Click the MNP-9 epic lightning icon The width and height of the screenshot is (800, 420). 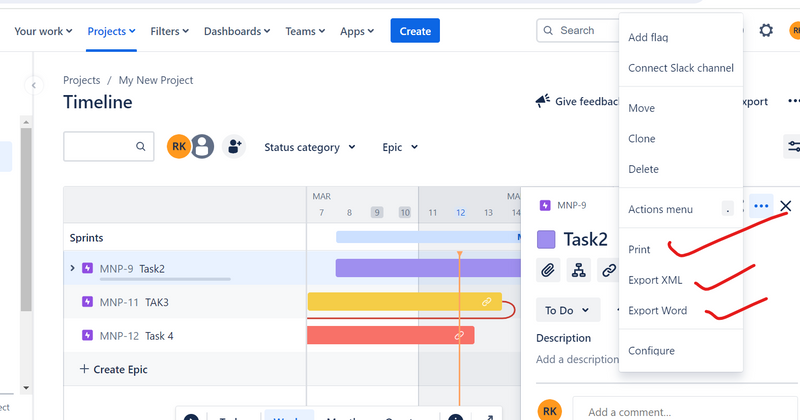tap(87, 268)
